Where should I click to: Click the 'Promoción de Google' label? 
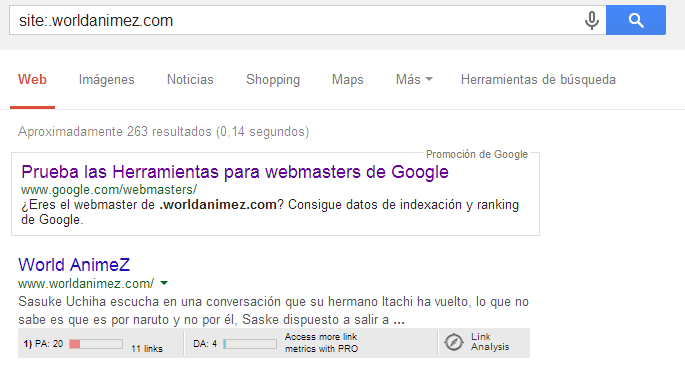[477, 154]
